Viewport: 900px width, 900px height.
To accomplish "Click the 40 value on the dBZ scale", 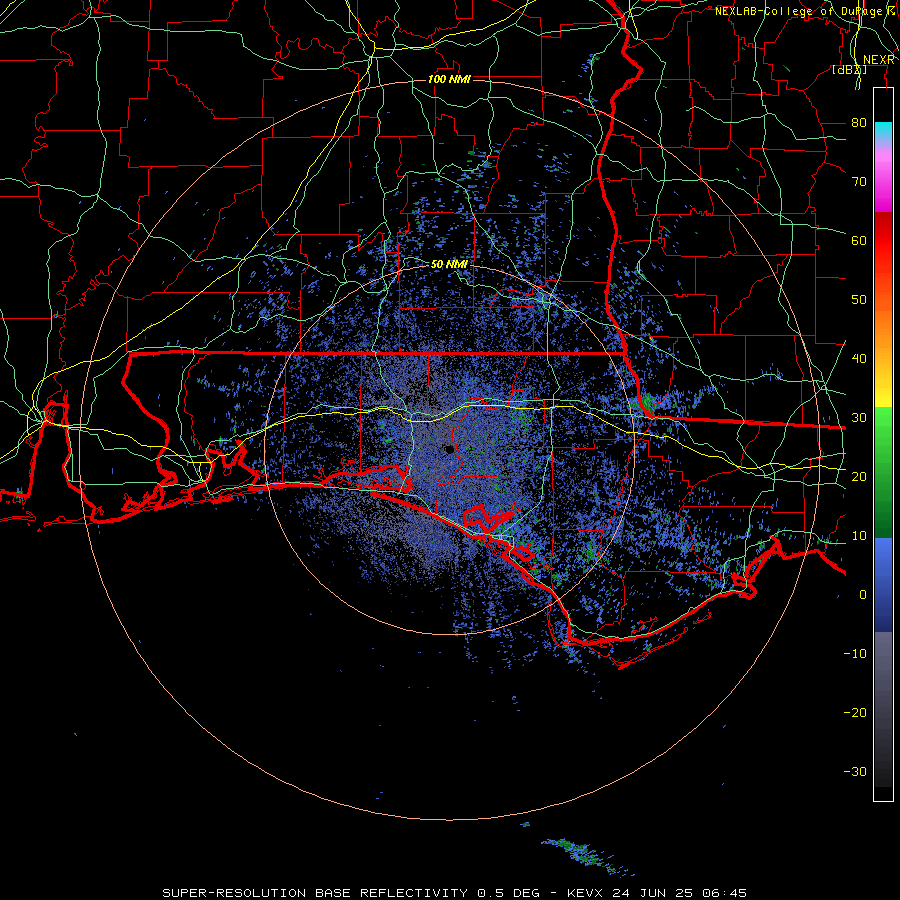I will 859,359.
